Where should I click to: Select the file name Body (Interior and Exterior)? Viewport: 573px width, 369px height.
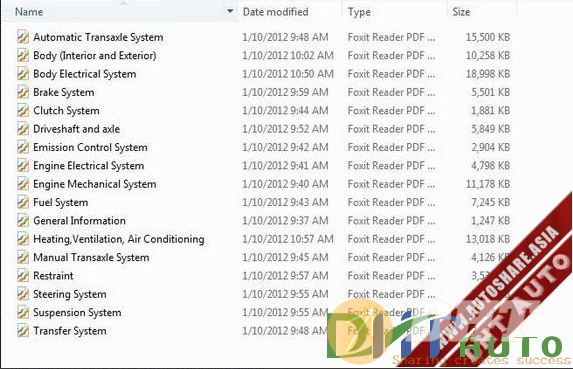[x=95, y=56]
